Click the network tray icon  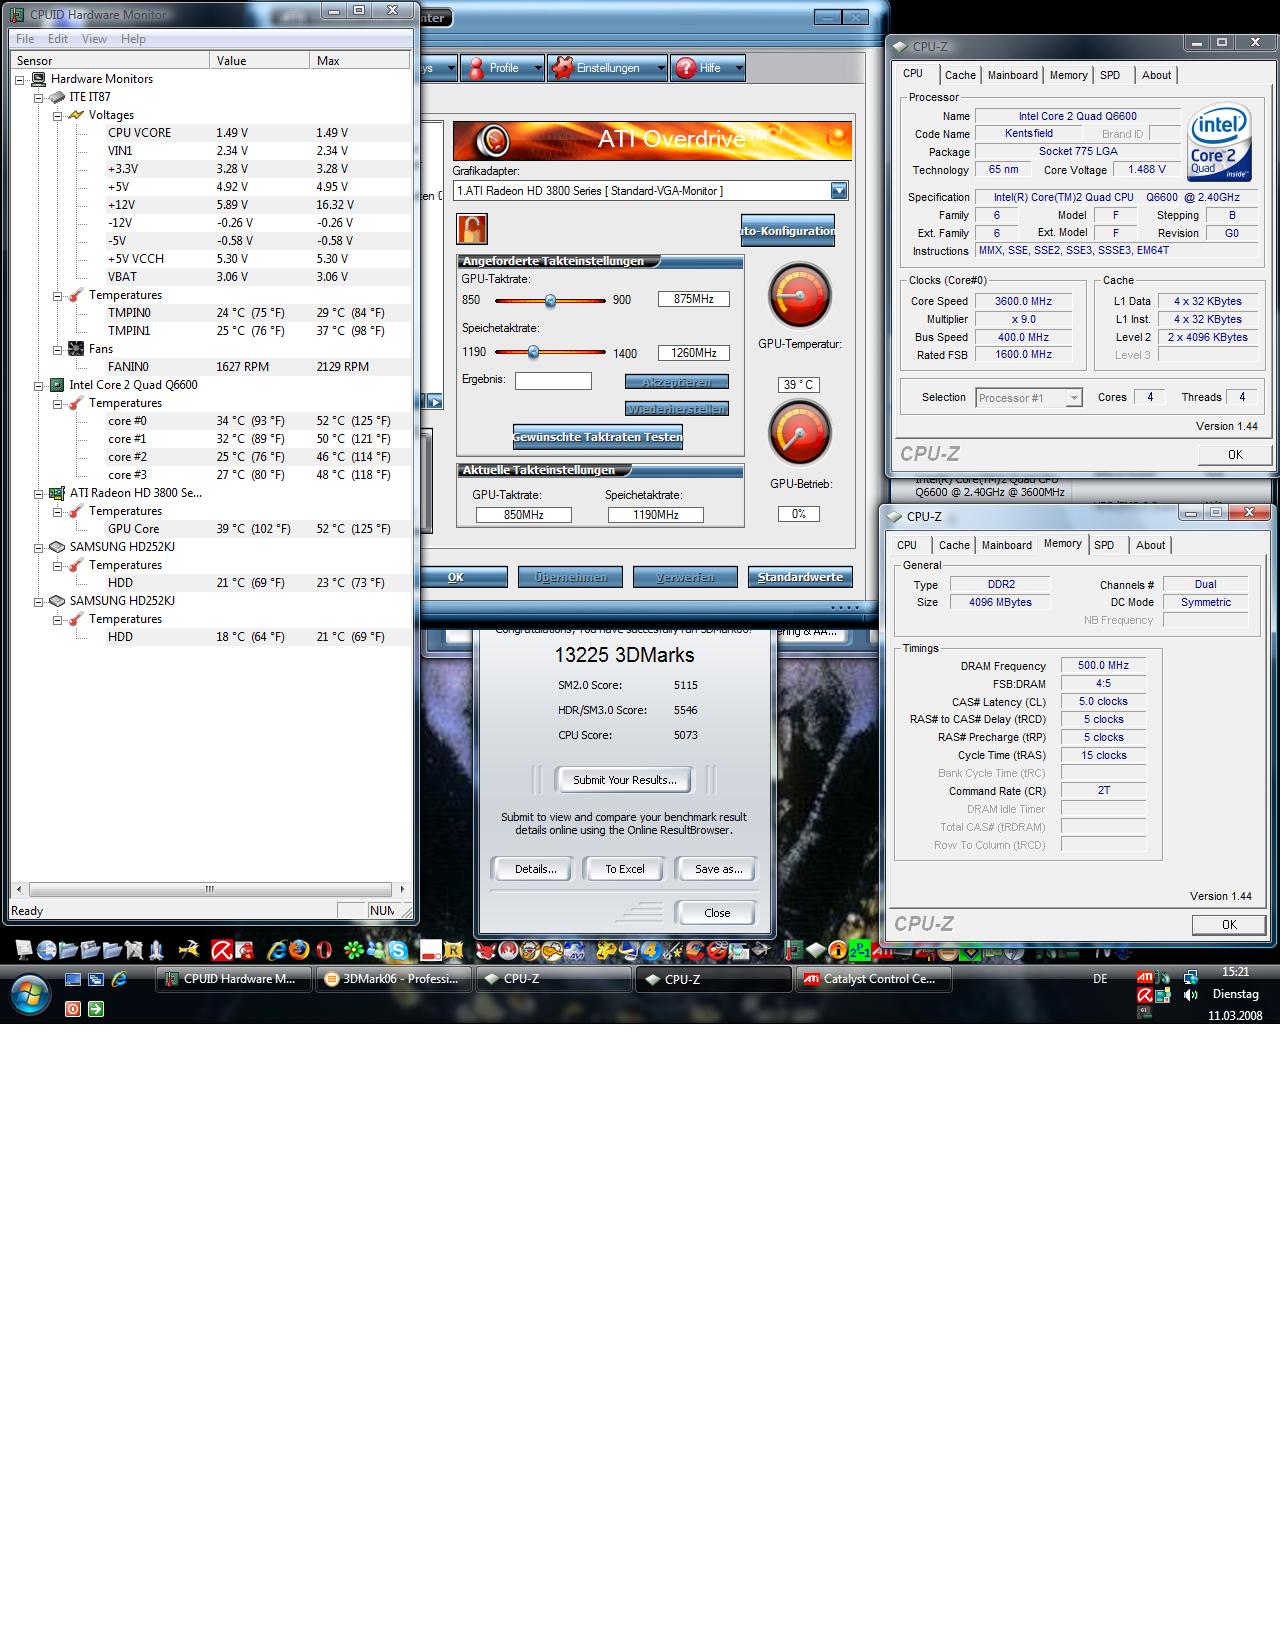[1190, 977]
